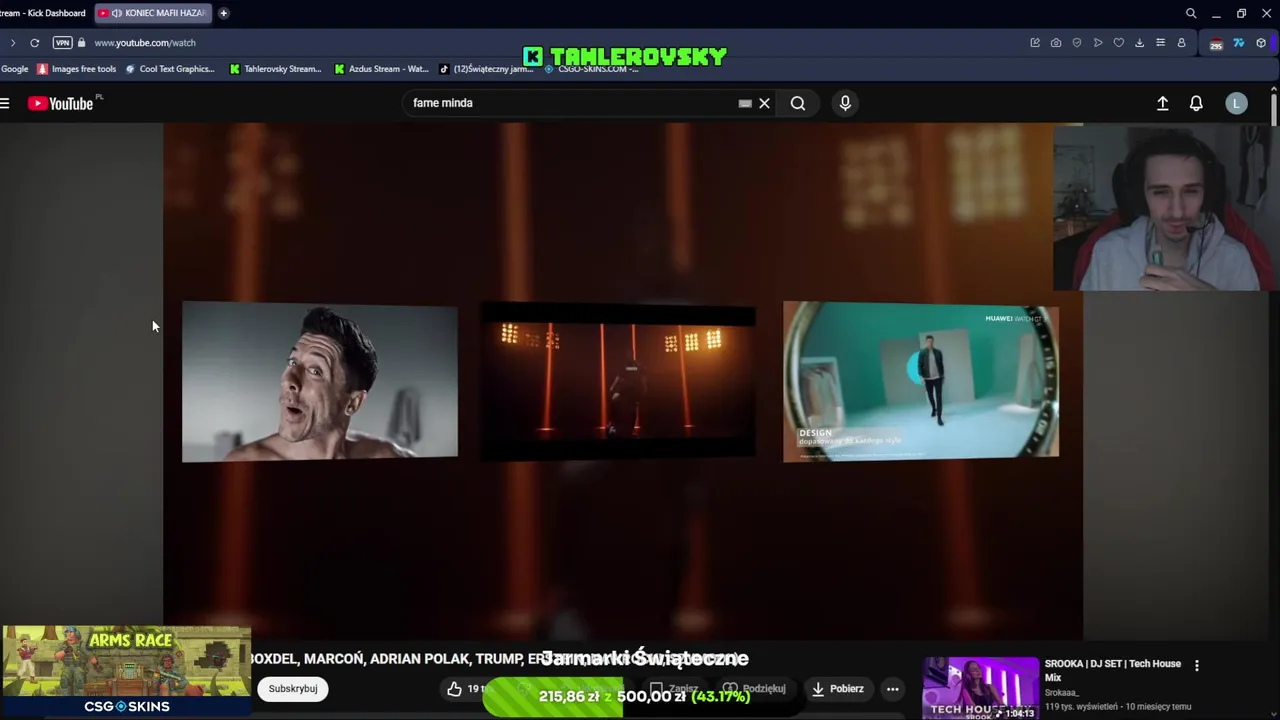
Task: Go forward with browser arrow
Action: click(12, 43)
